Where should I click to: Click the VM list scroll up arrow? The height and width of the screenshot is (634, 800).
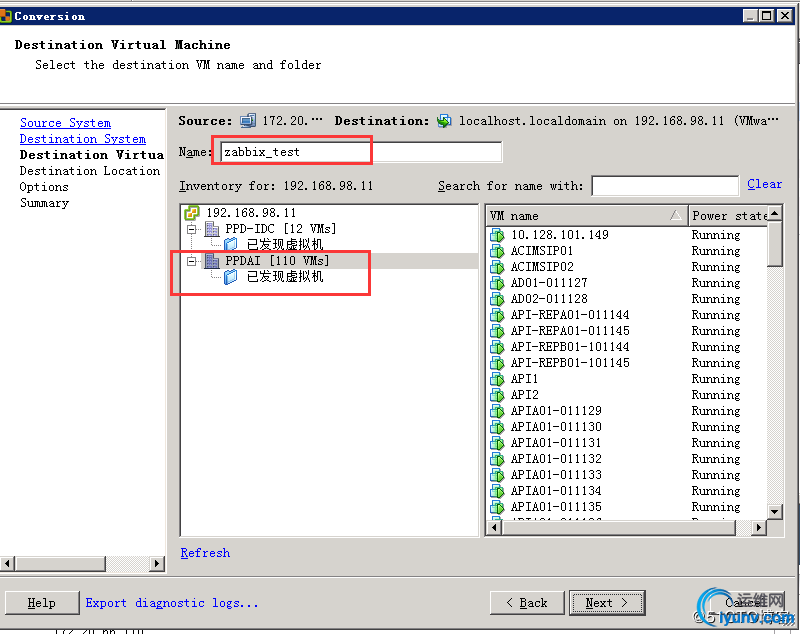(x=775, y=213)
